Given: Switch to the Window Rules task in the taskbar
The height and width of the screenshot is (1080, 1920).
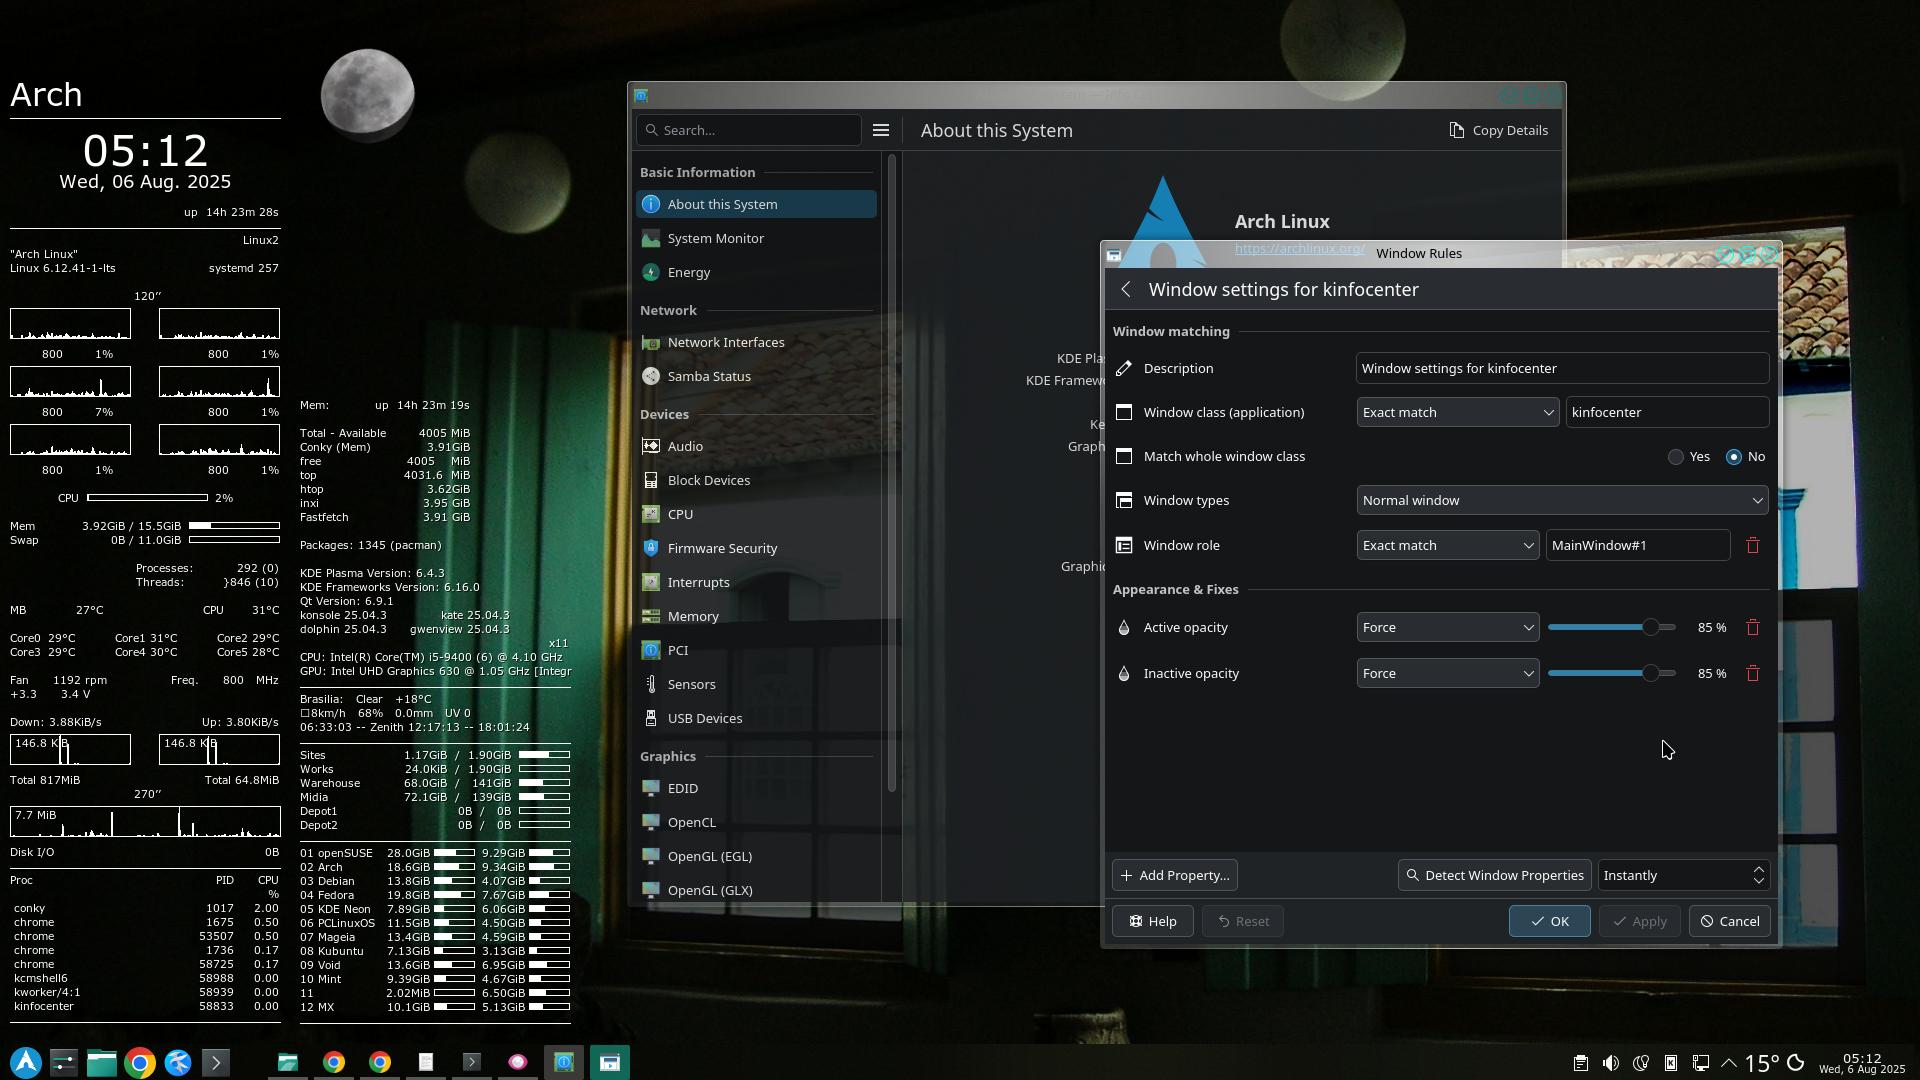Looking at the screenshot, I should coord(610,1062).
